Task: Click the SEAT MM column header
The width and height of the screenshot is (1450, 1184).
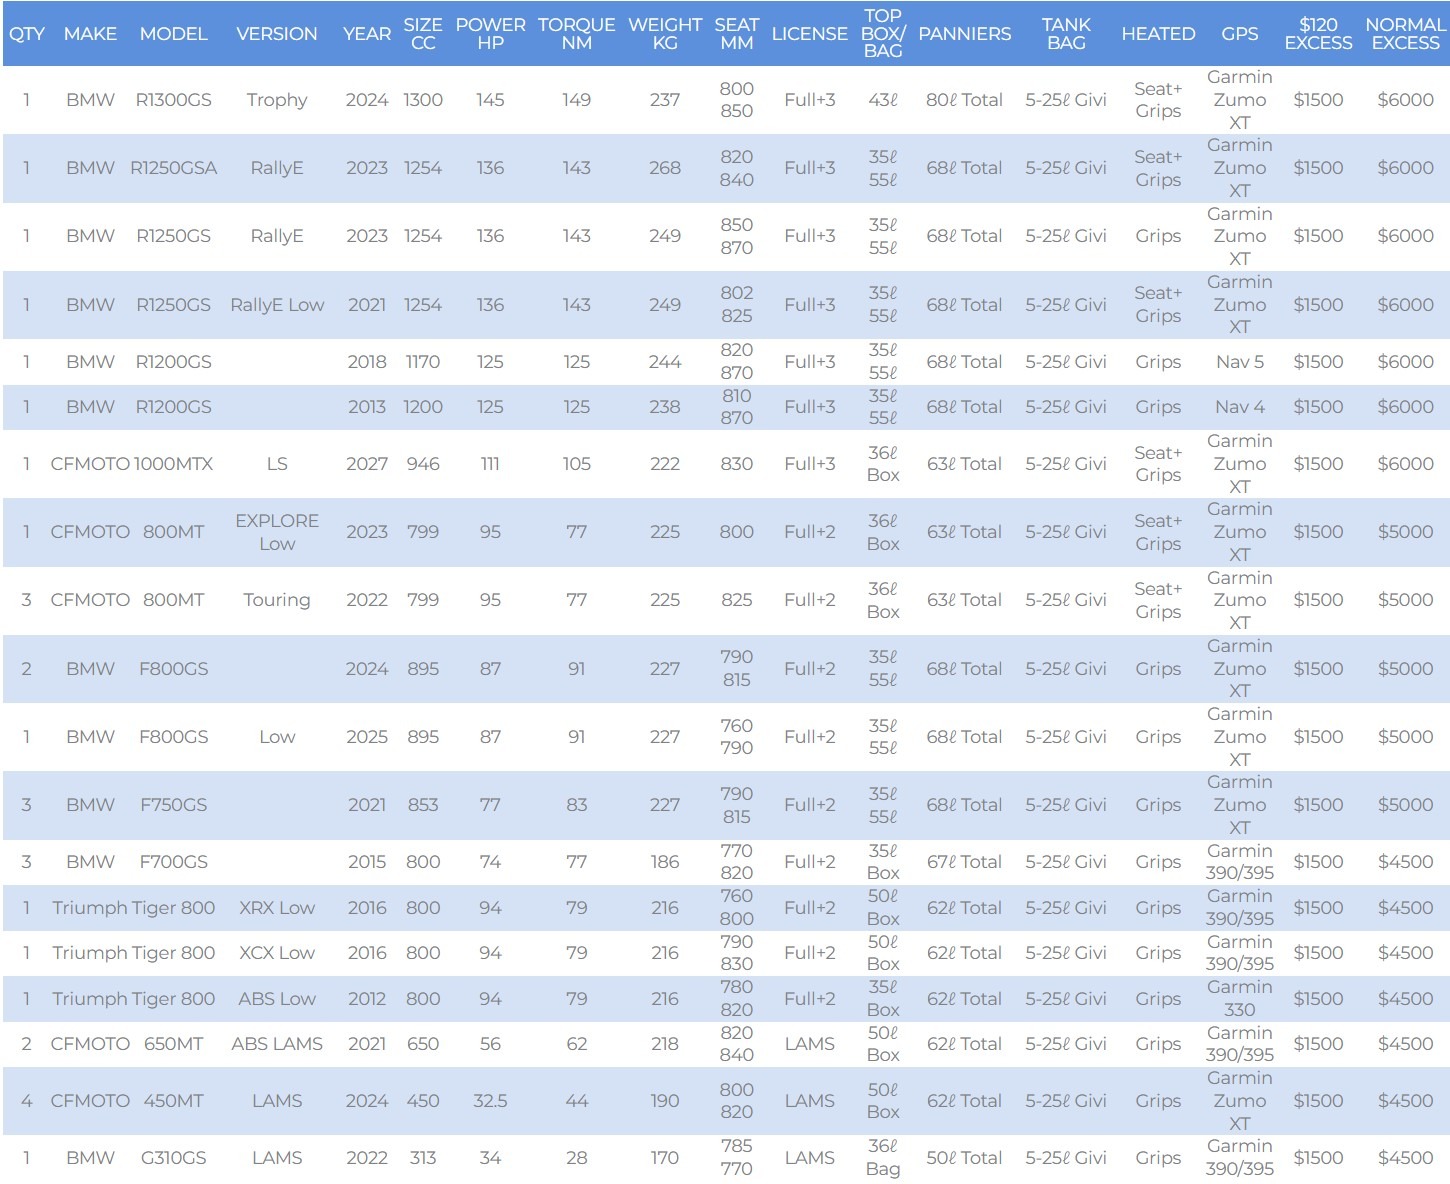Action: 737,34
